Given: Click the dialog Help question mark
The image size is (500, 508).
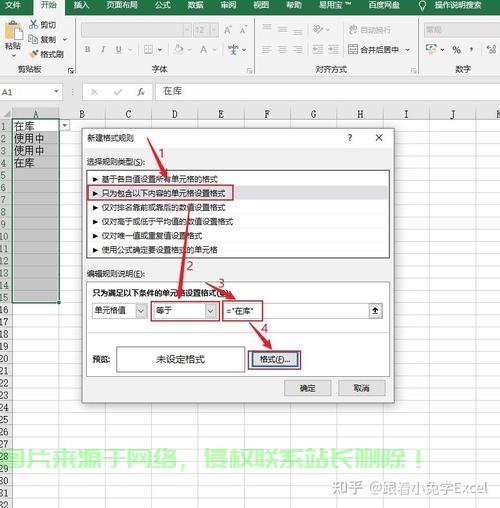Looking at the screenshot, I should [350, 137].
